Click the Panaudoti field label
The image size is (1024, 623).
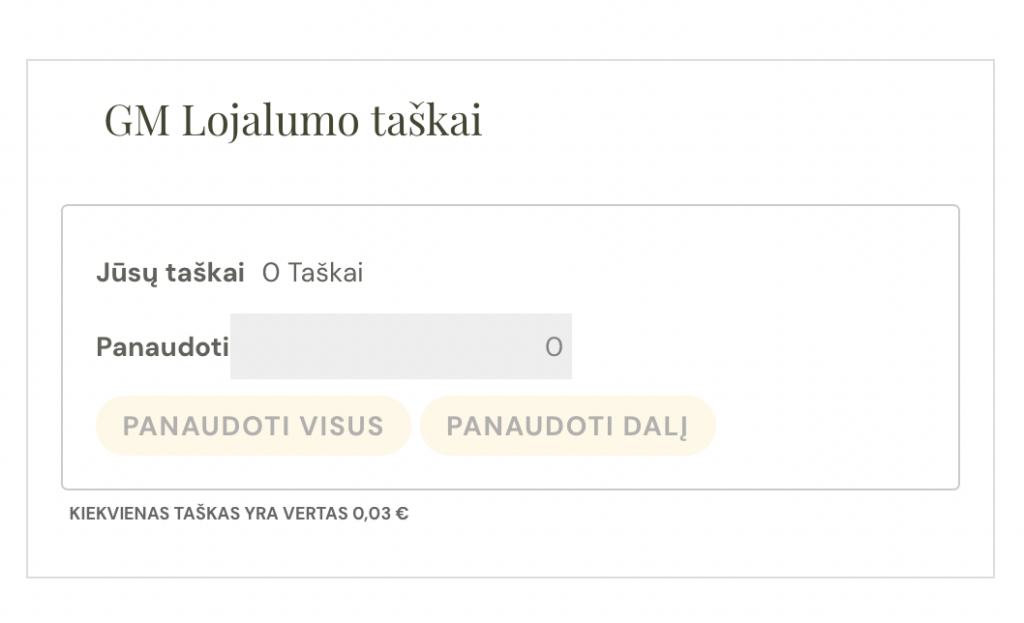pyautogui.click(x=162, y=347)
